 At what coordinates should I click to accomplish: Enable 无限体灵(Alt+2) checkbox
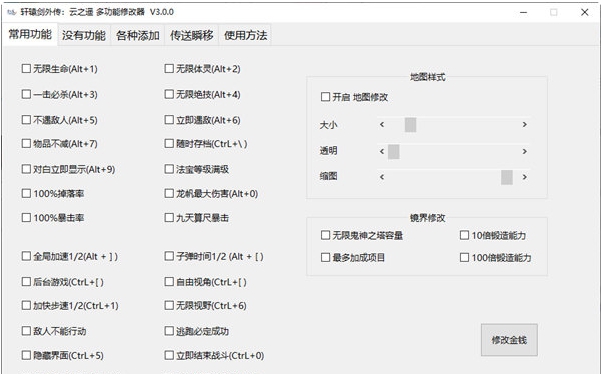(x=169, y=69)
